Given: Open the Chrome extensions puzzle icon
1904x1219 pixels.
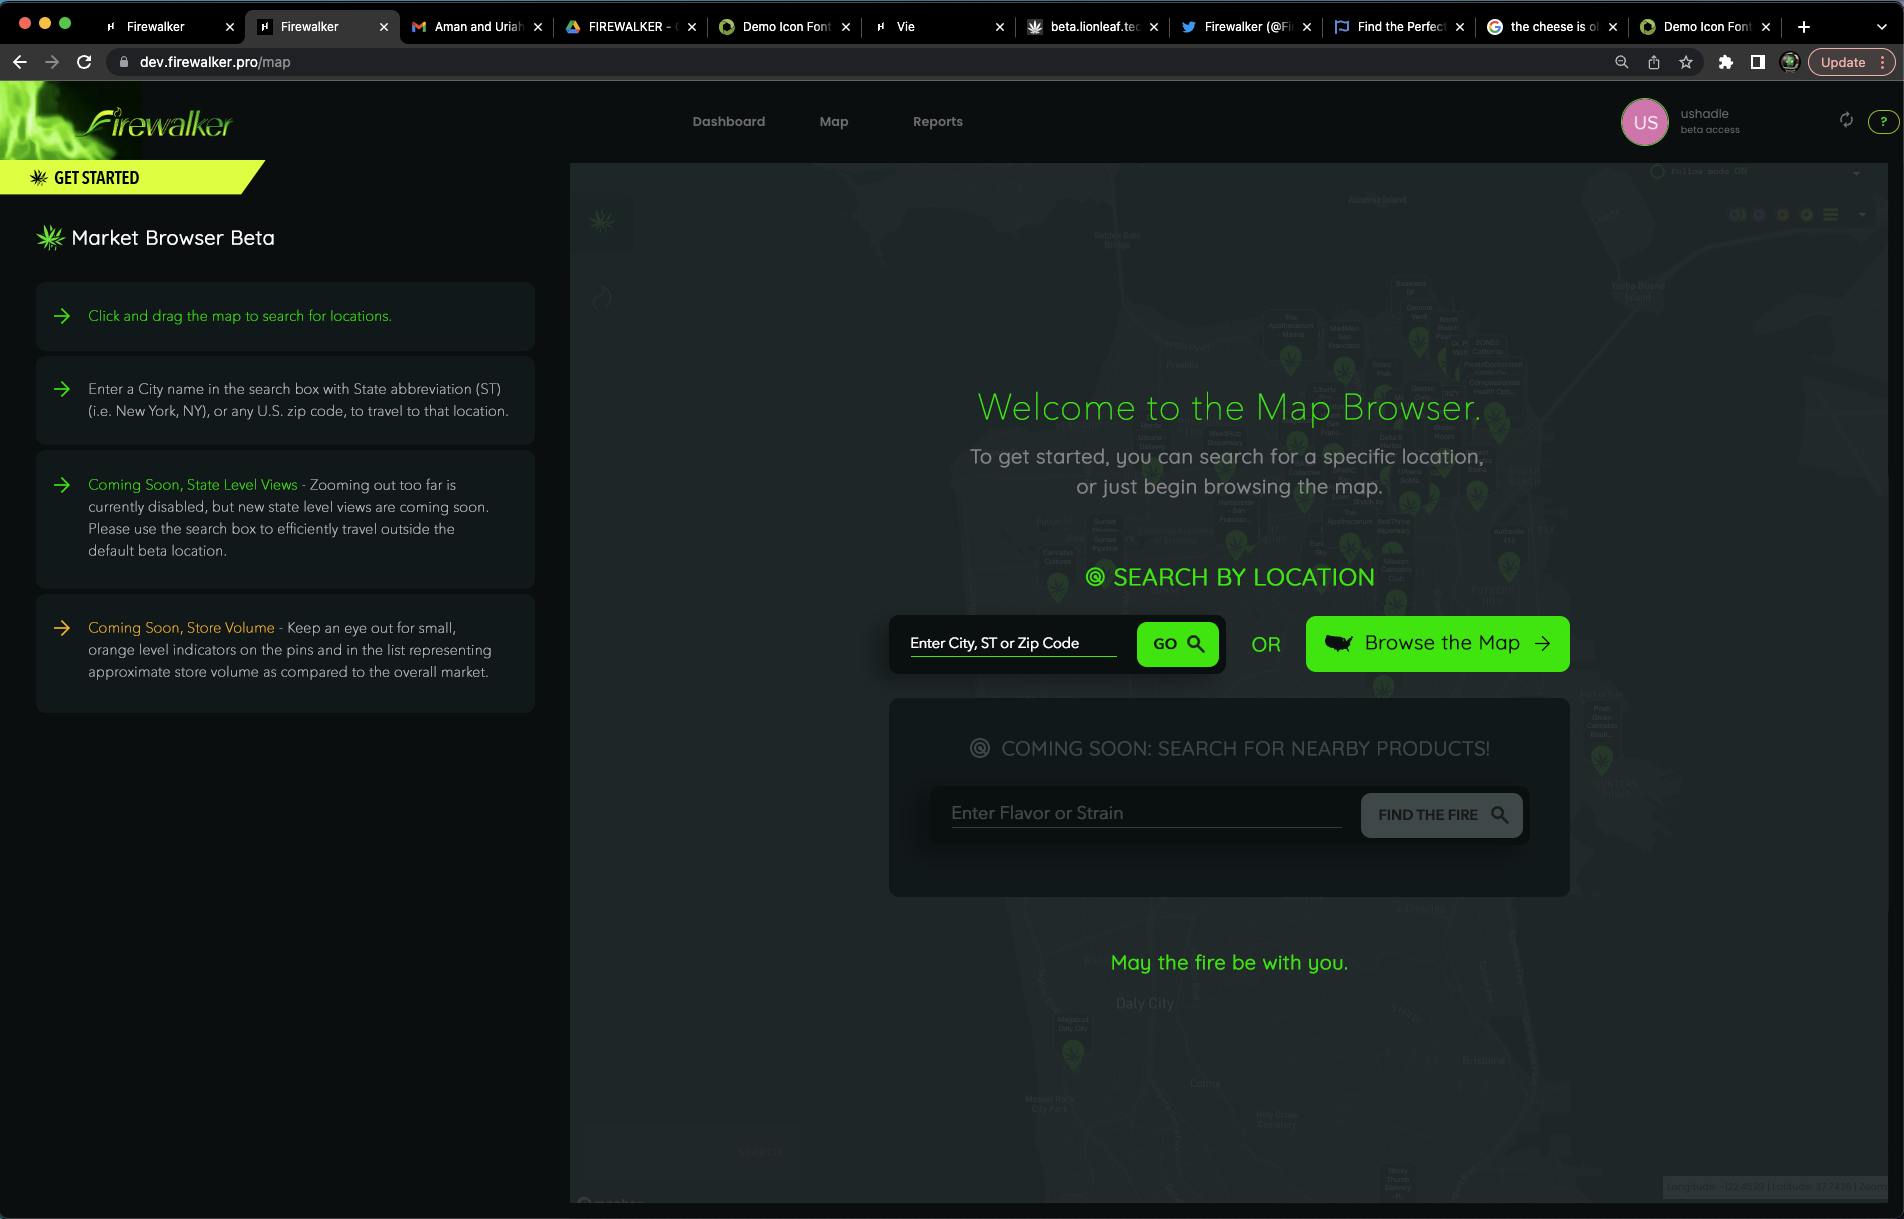Looking at the screenshot, I should click(1725, 62).
